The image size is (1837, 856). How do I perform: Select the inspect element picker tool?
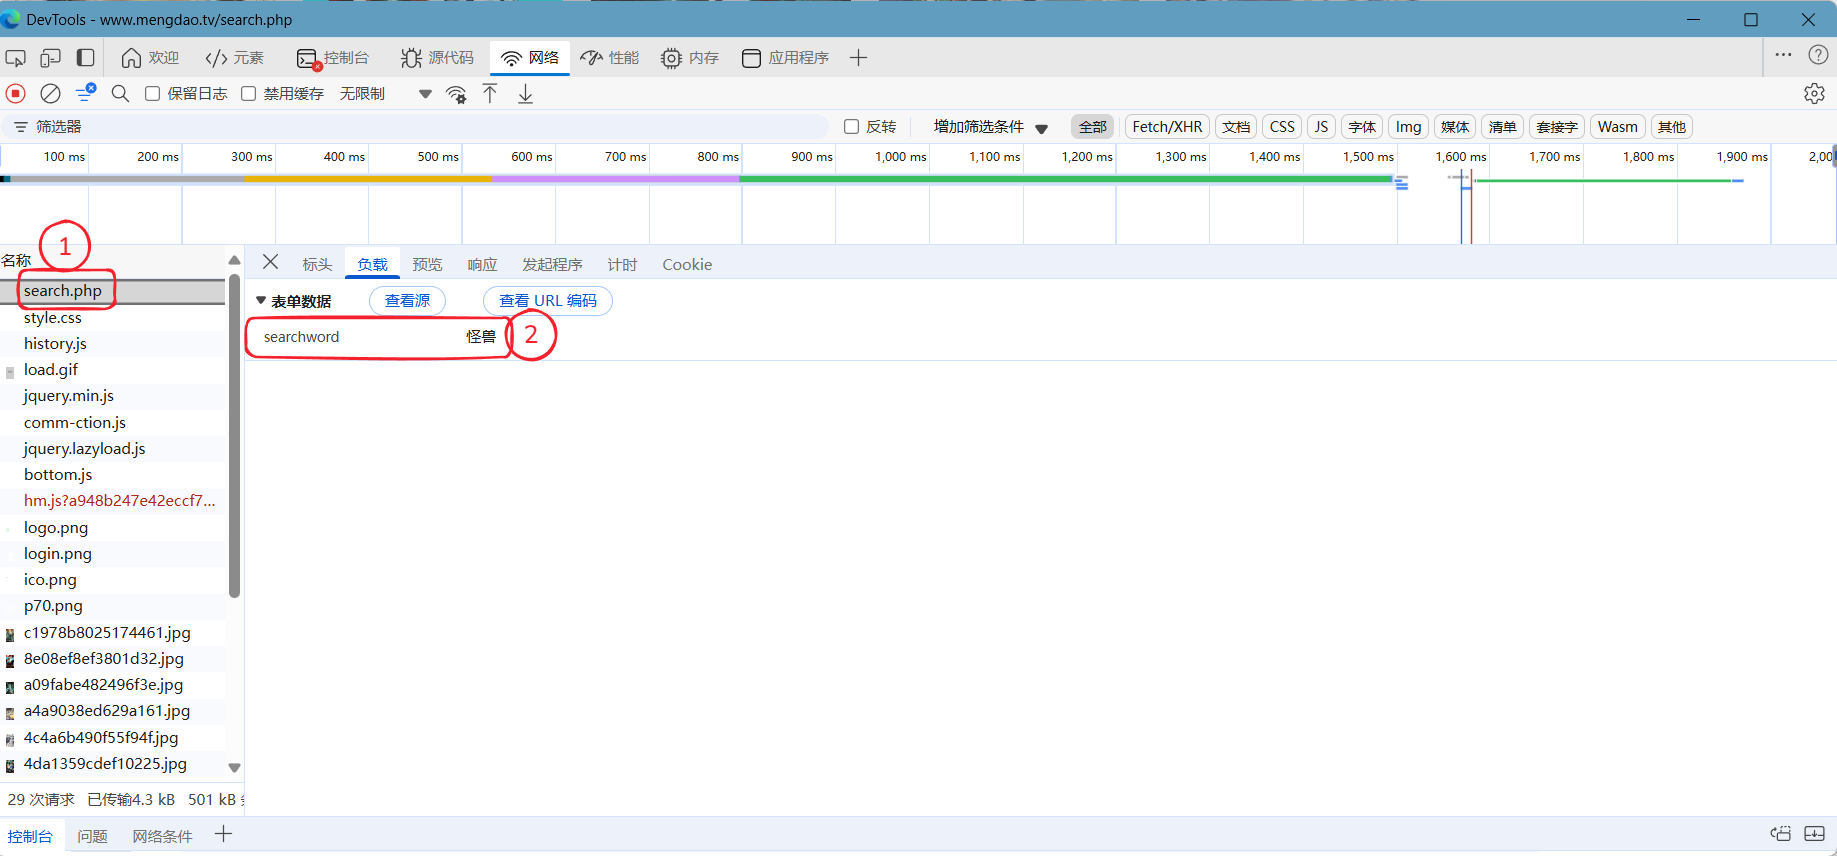[x=15, y=58]
